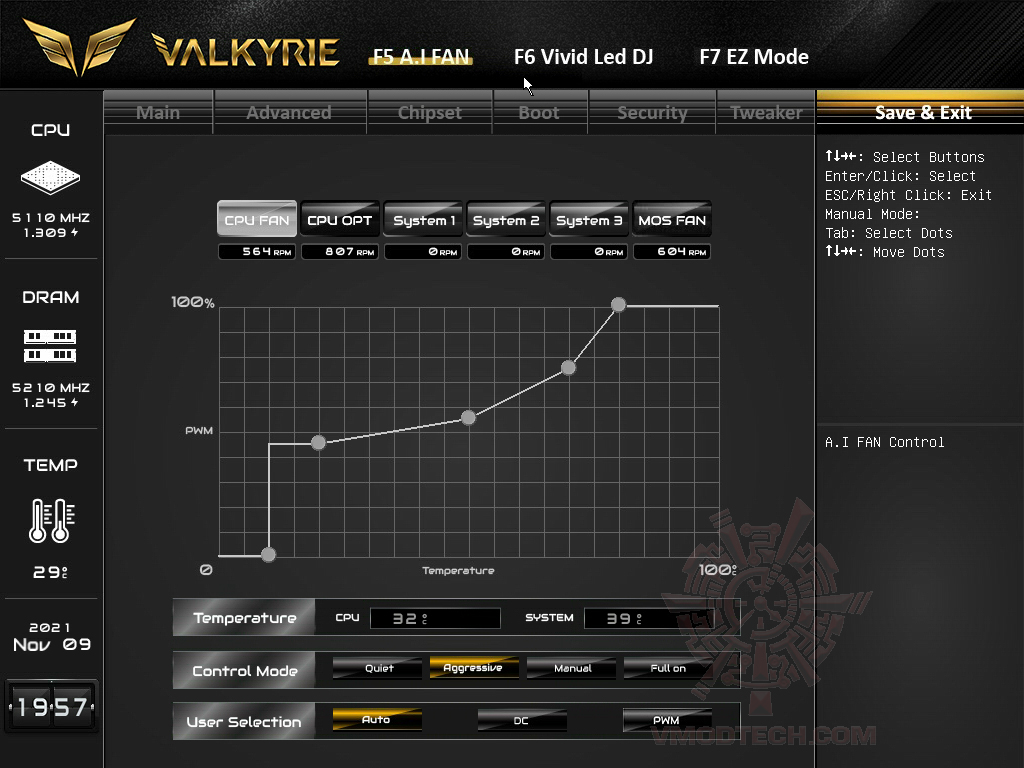Set control mode to Full on
The image size is (1024, 768).
click(667, 667)
